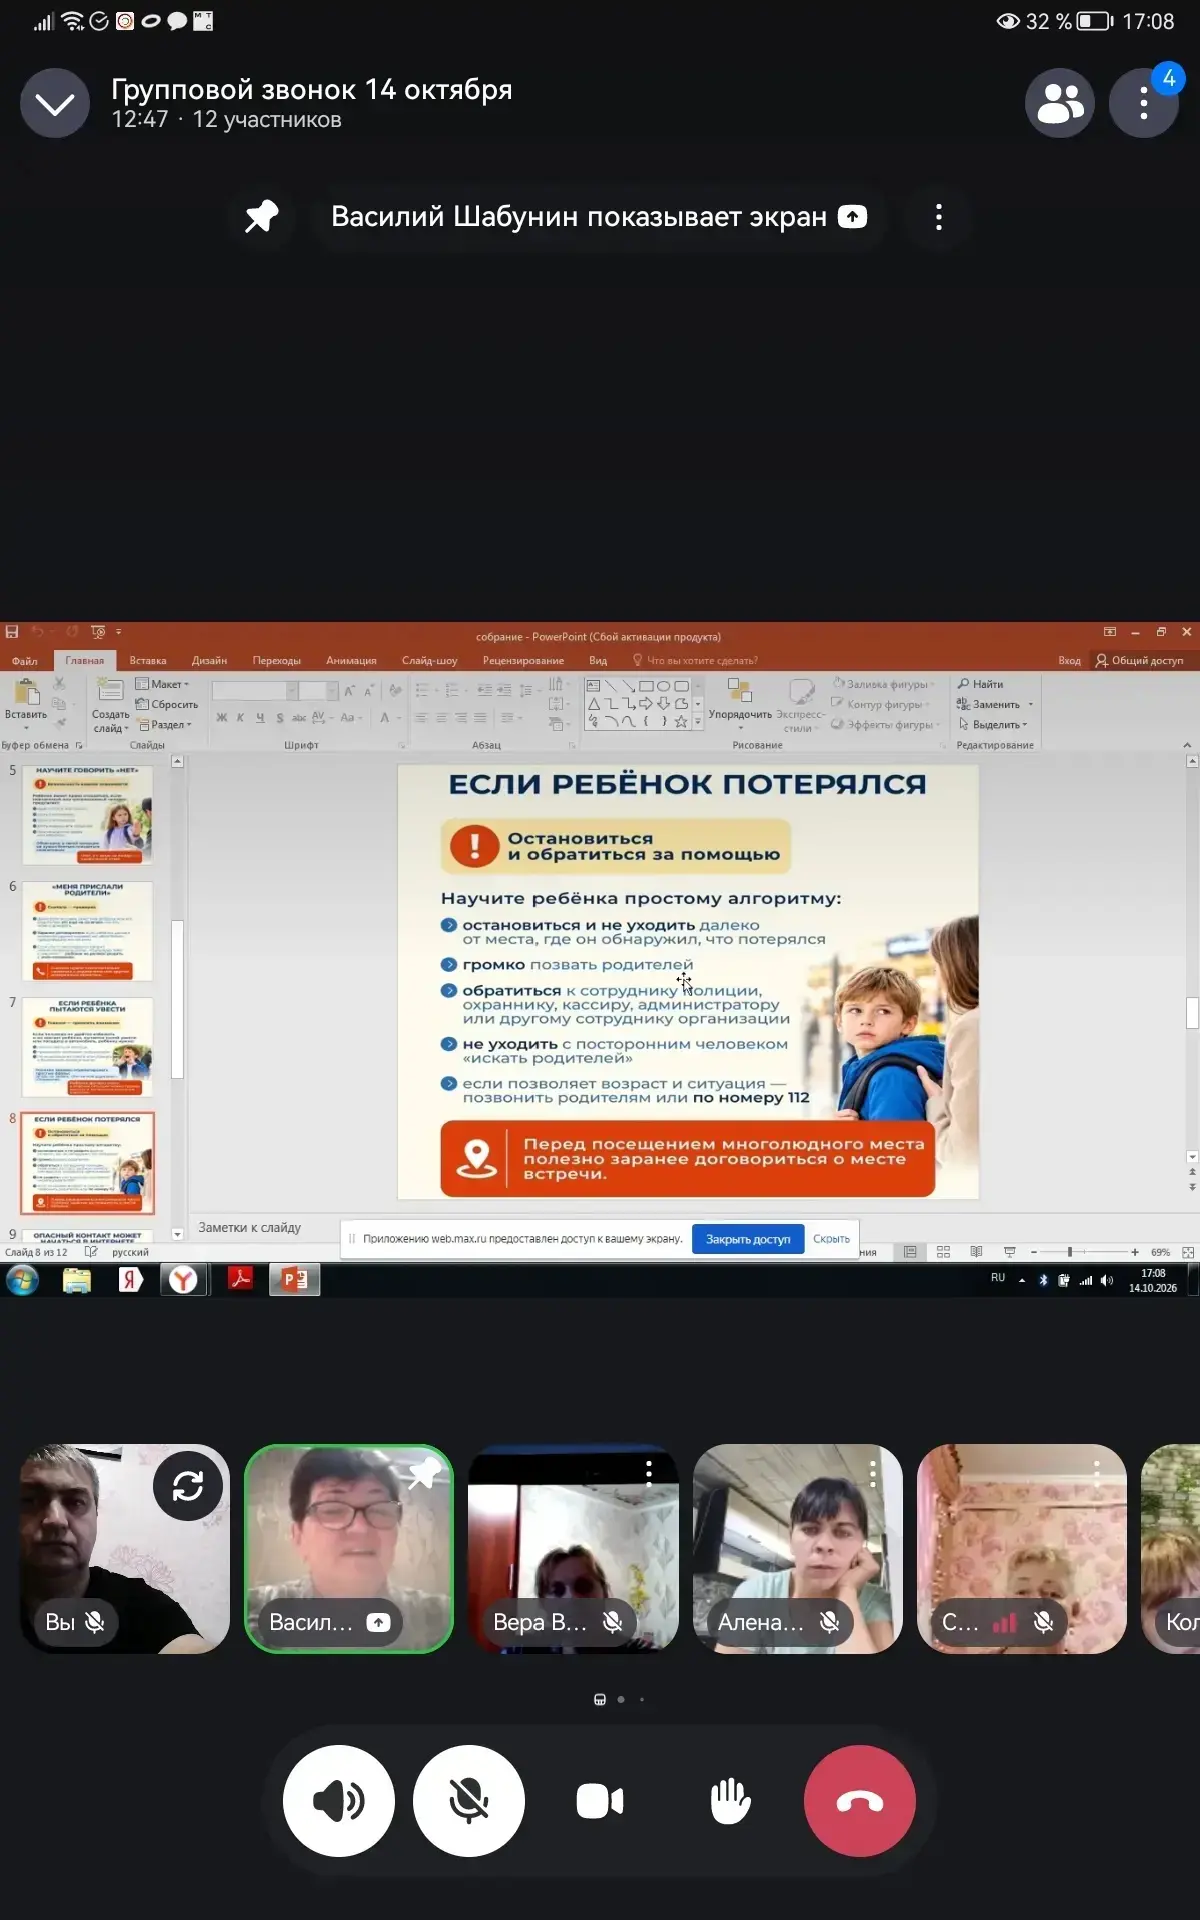Expand the Выделить dropdown

(992, 725)
